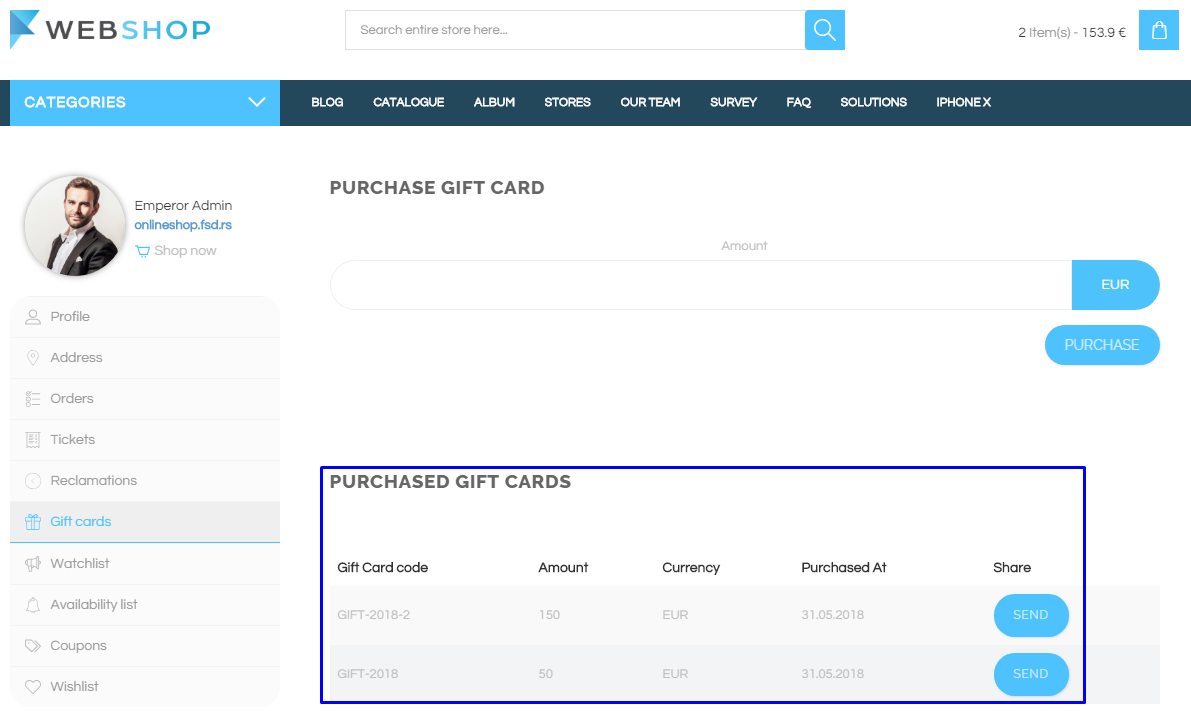Click the Coupons tag icon
The height and width of the screenshot is (711, 1191).
(33, 646)
